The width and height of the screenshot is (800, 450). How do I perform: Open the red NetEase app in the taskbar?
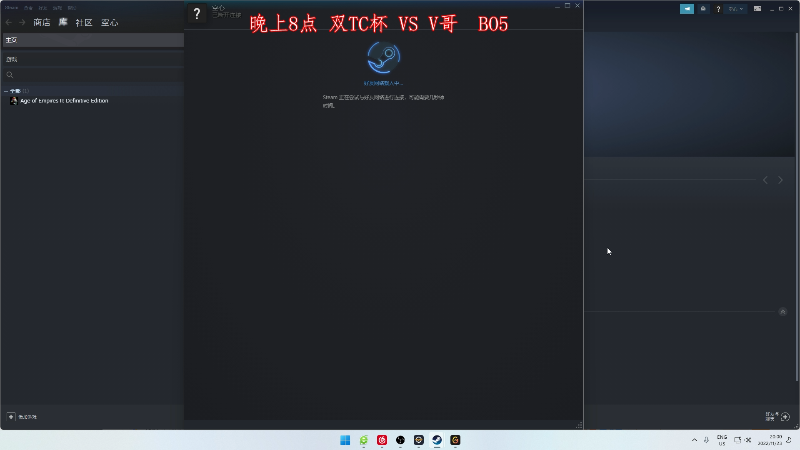pos(382,440)
